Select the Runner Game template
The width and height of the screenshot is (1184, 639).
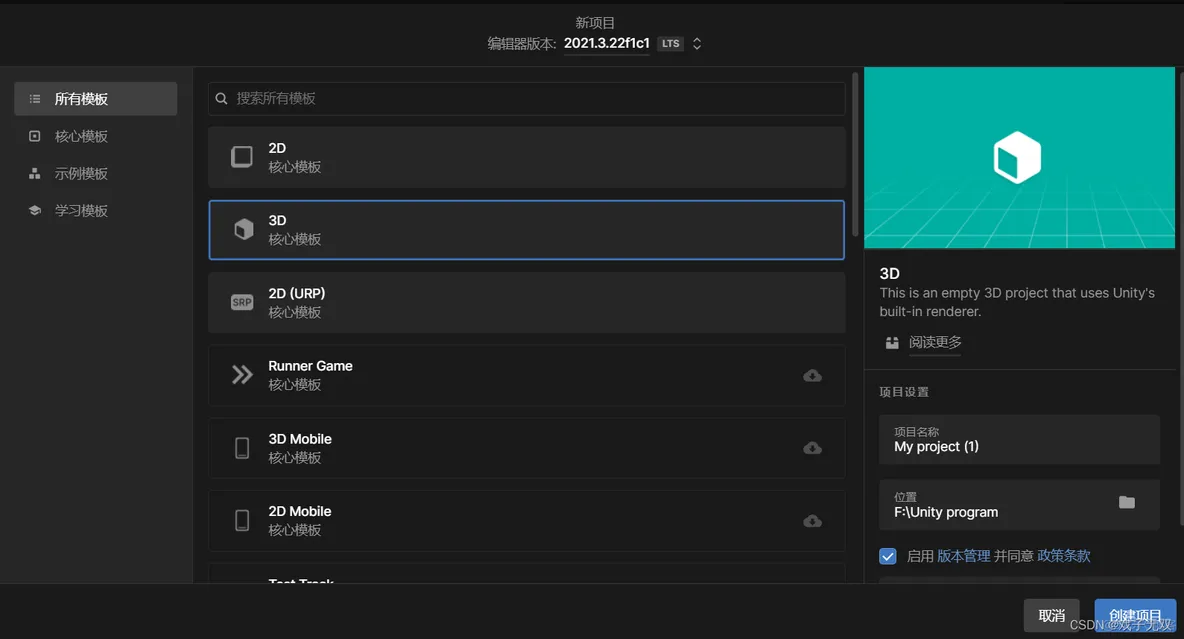[526, 375]
